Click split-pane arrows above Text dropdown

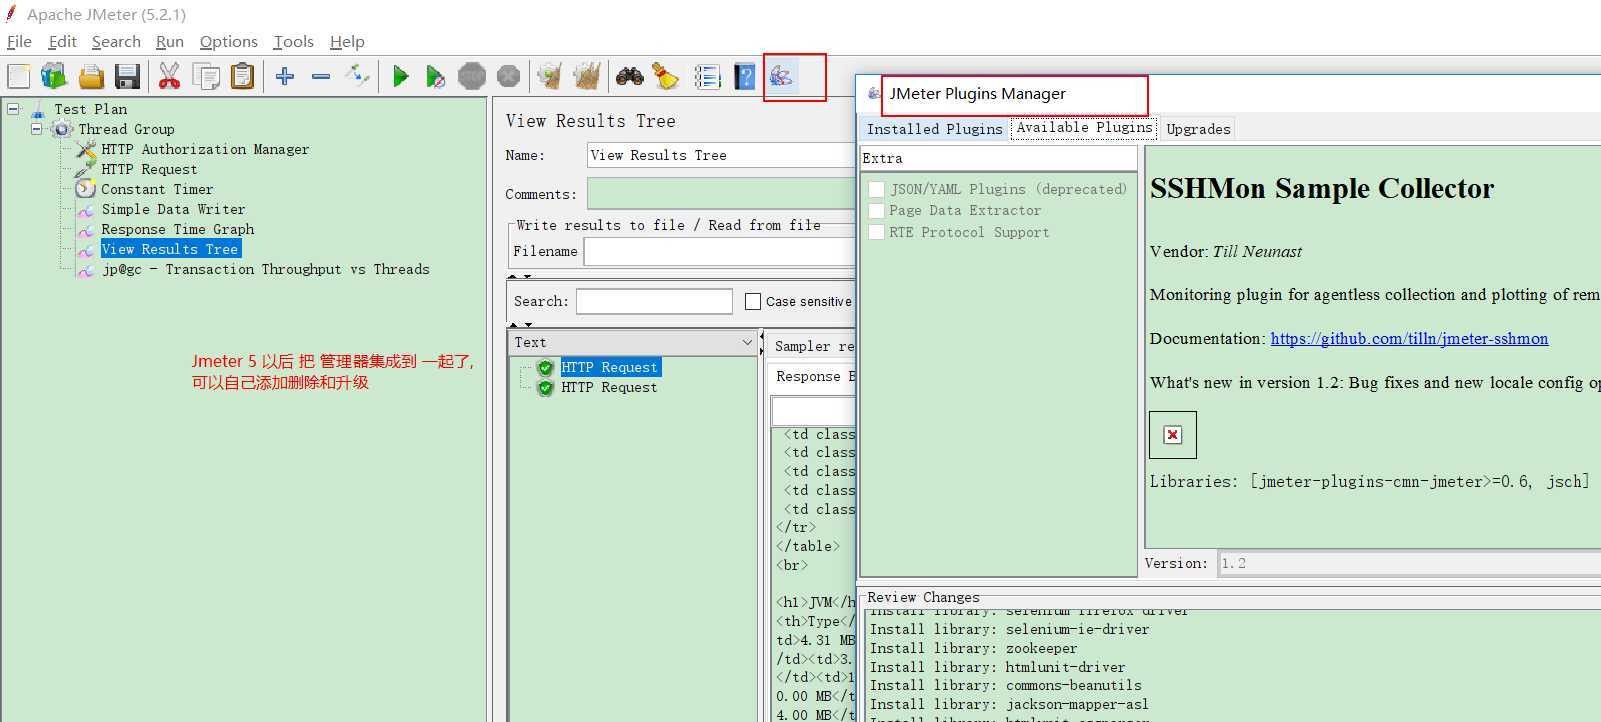coord(520,324)
